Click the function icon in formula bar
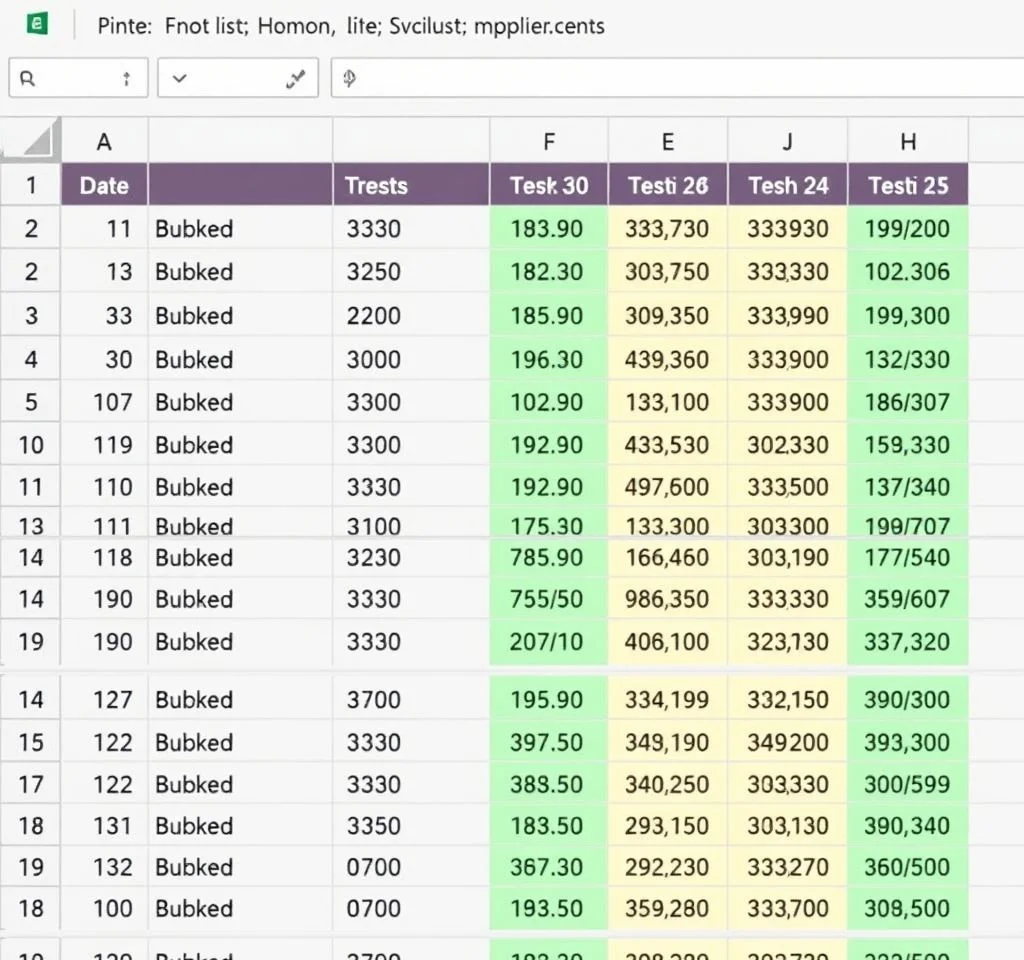The width and height of the screenshot is (1024, 960). click(x=349, y=79)
